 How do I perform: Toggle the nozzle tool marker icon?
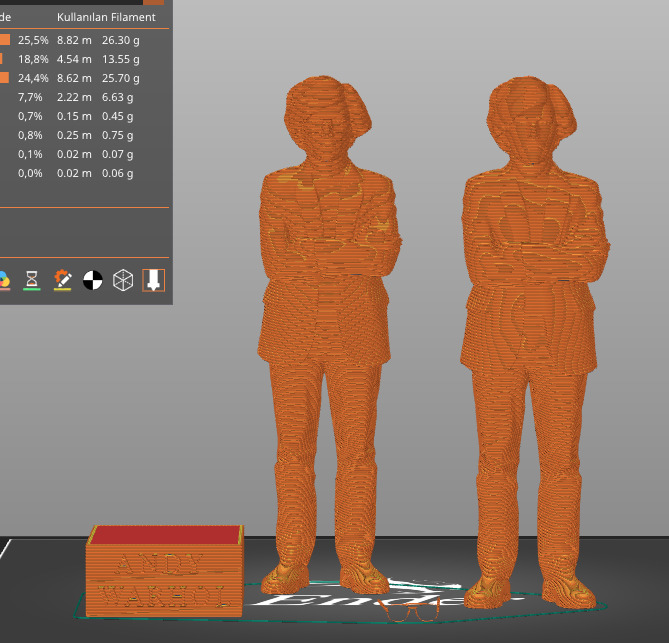pyautogui.click(x=154, y=280)
